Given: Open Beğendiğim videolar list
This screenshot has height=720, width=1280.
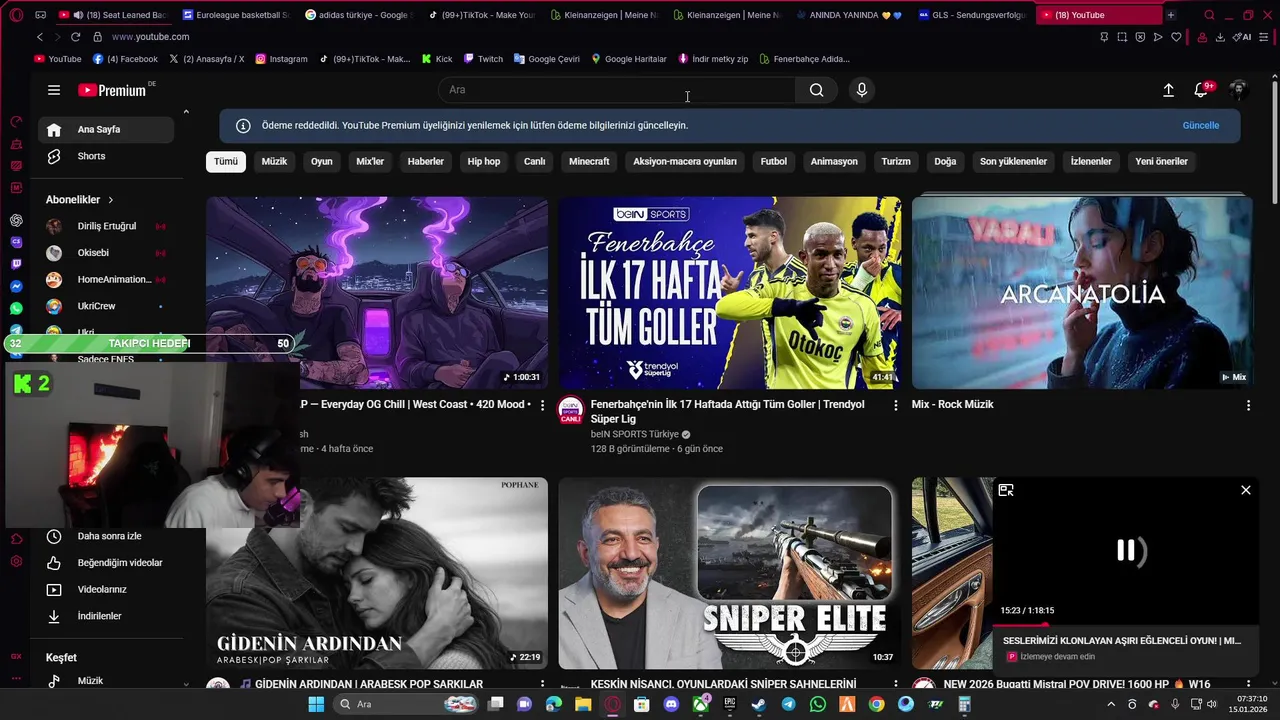Looking at the screenshot, I should click(106, 563).
